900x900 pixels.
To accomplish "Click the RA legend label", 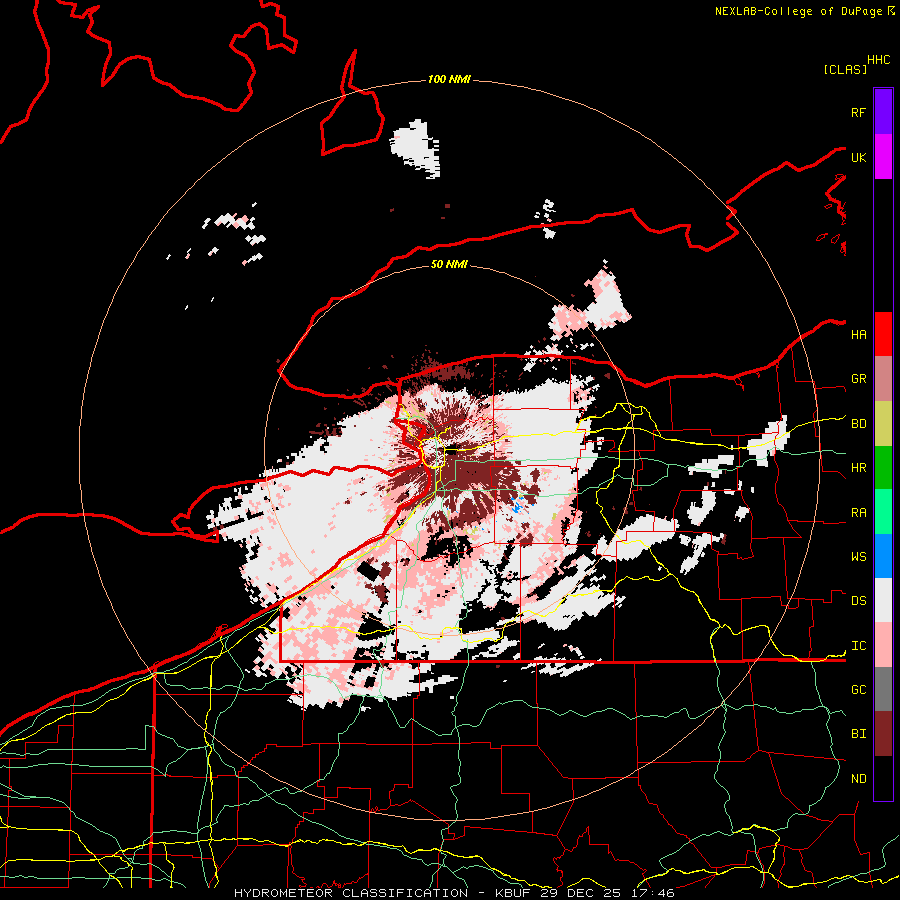I will click(x=858, y=513).
